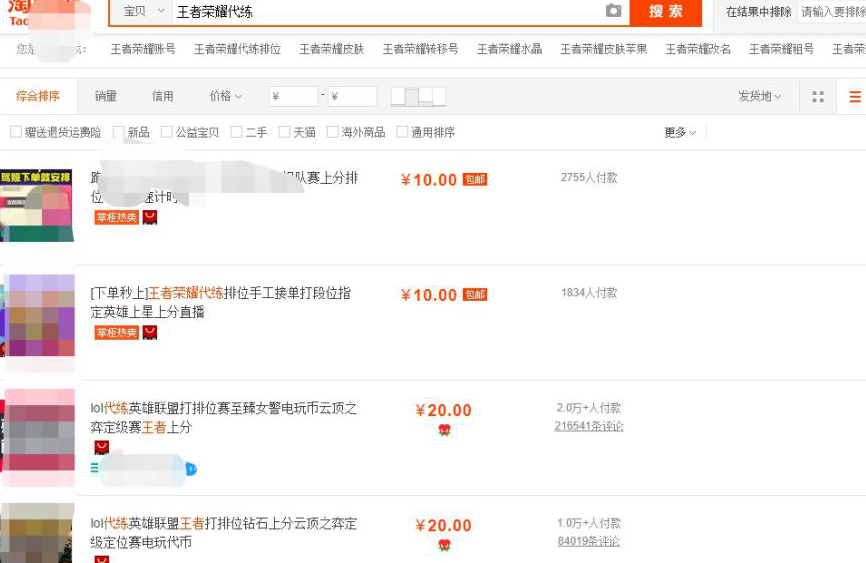Screen dimensions: 866x563
Task: Open the 价格 sort dropdown
Action: 225,96
